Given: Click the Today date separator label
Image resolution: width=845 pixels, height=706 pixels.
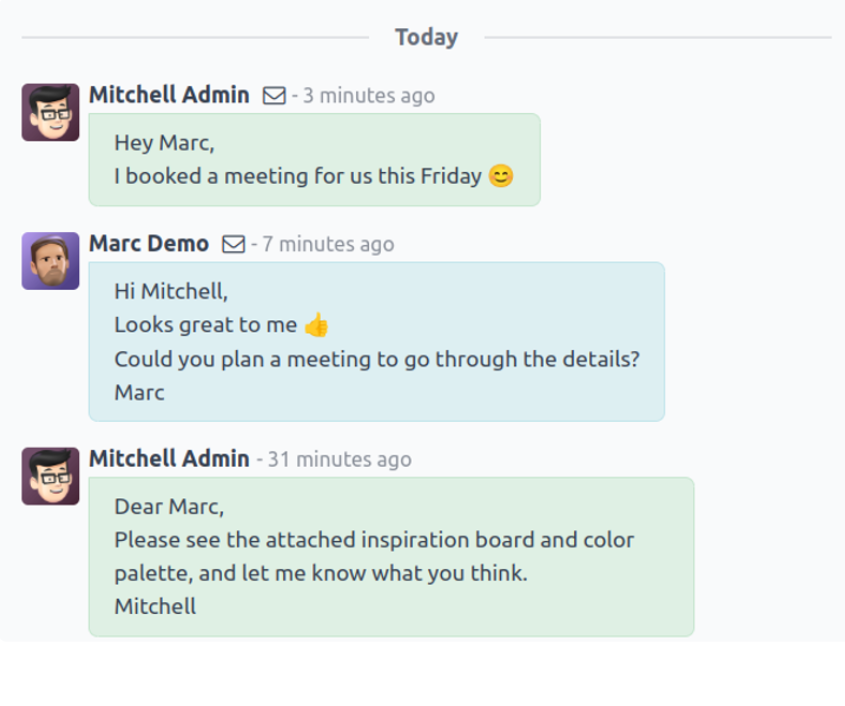Looking at the screenshot, I should coord(426,37).
